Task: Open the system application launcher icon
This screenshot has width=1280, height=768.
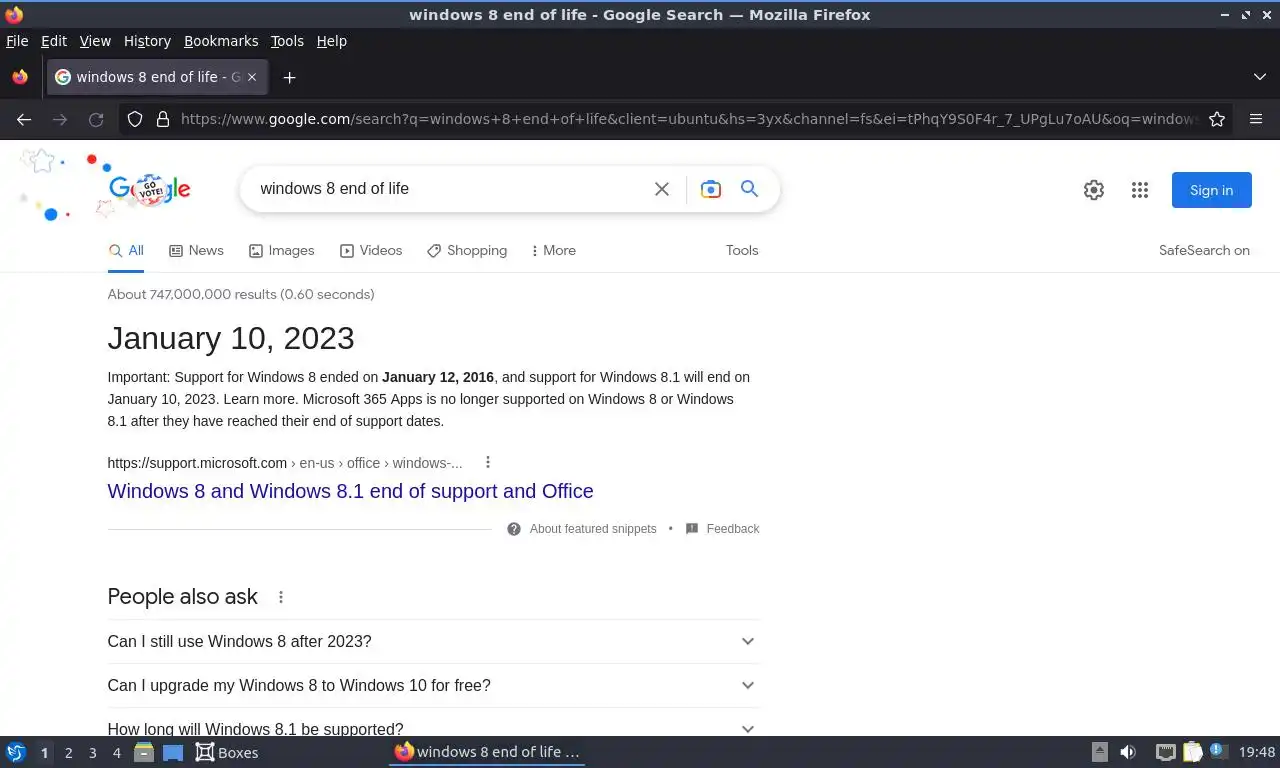Action: pos(16,752)
